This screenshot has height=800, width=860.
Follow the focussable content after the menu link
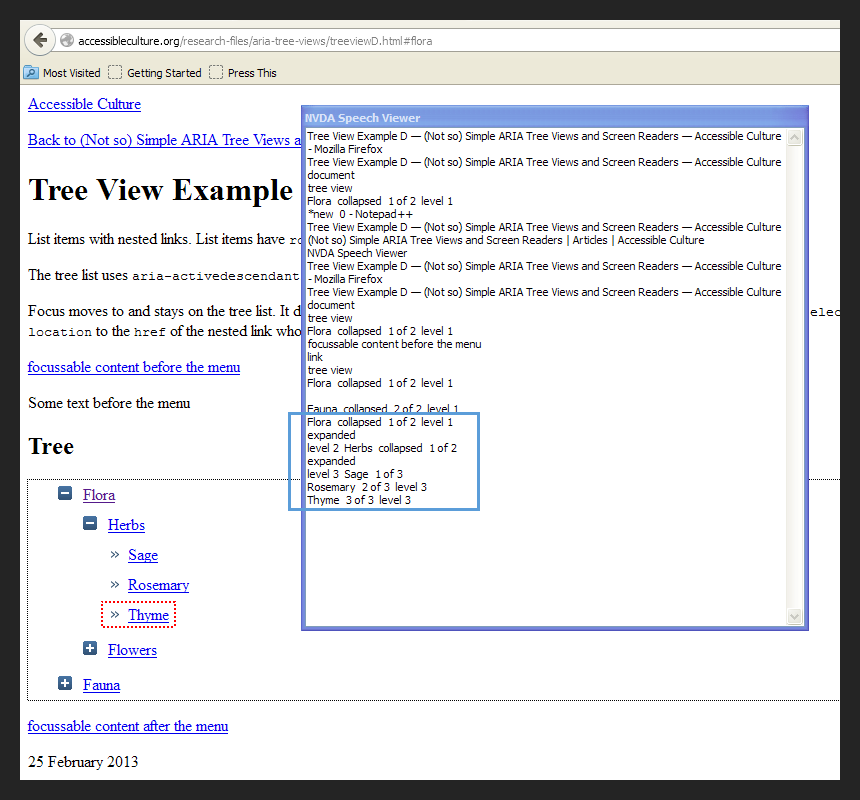tap(128, 726)
